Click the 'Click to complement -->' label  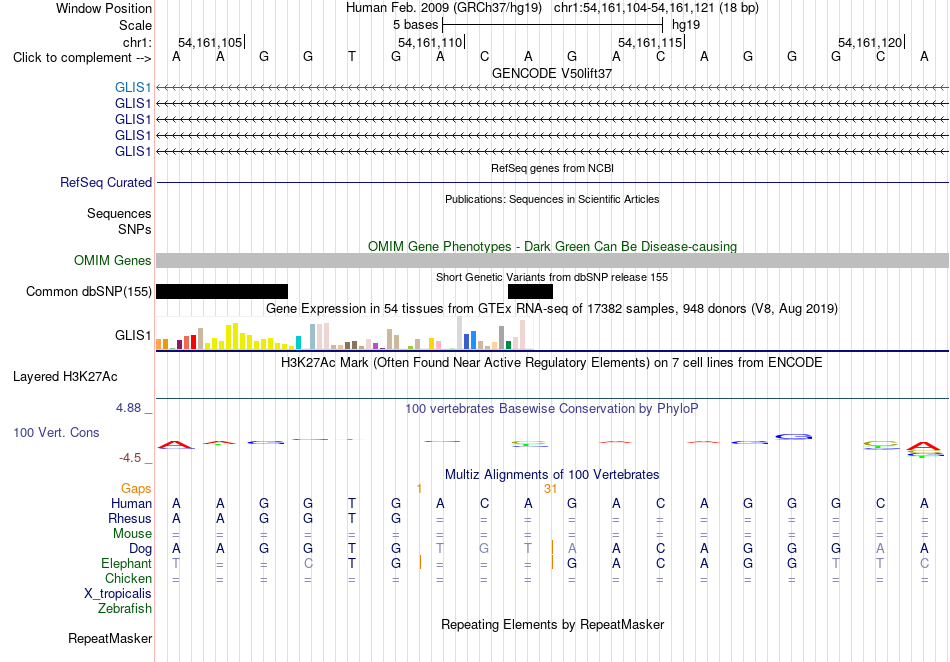point(82,58)
